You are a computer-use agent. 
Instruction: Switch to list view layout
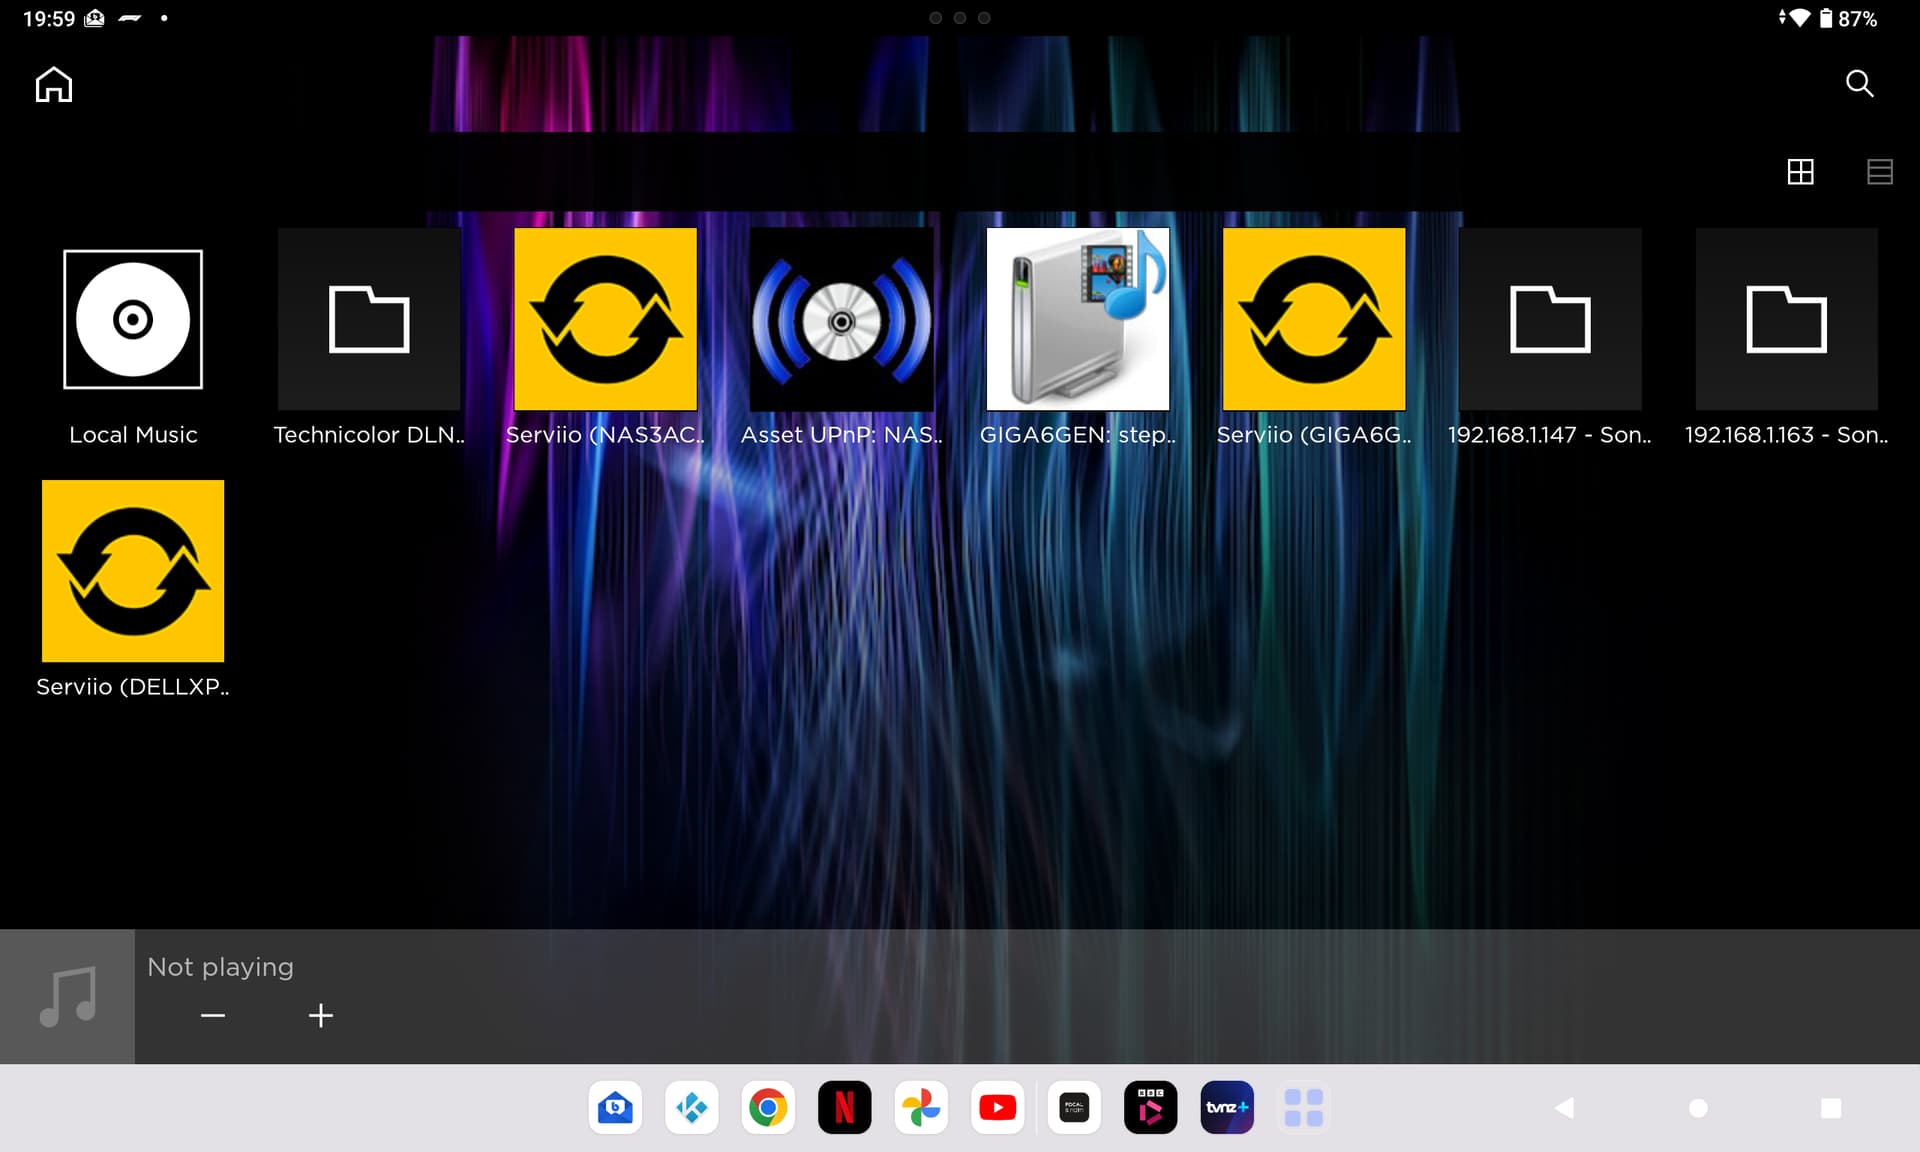(1879, 172)
